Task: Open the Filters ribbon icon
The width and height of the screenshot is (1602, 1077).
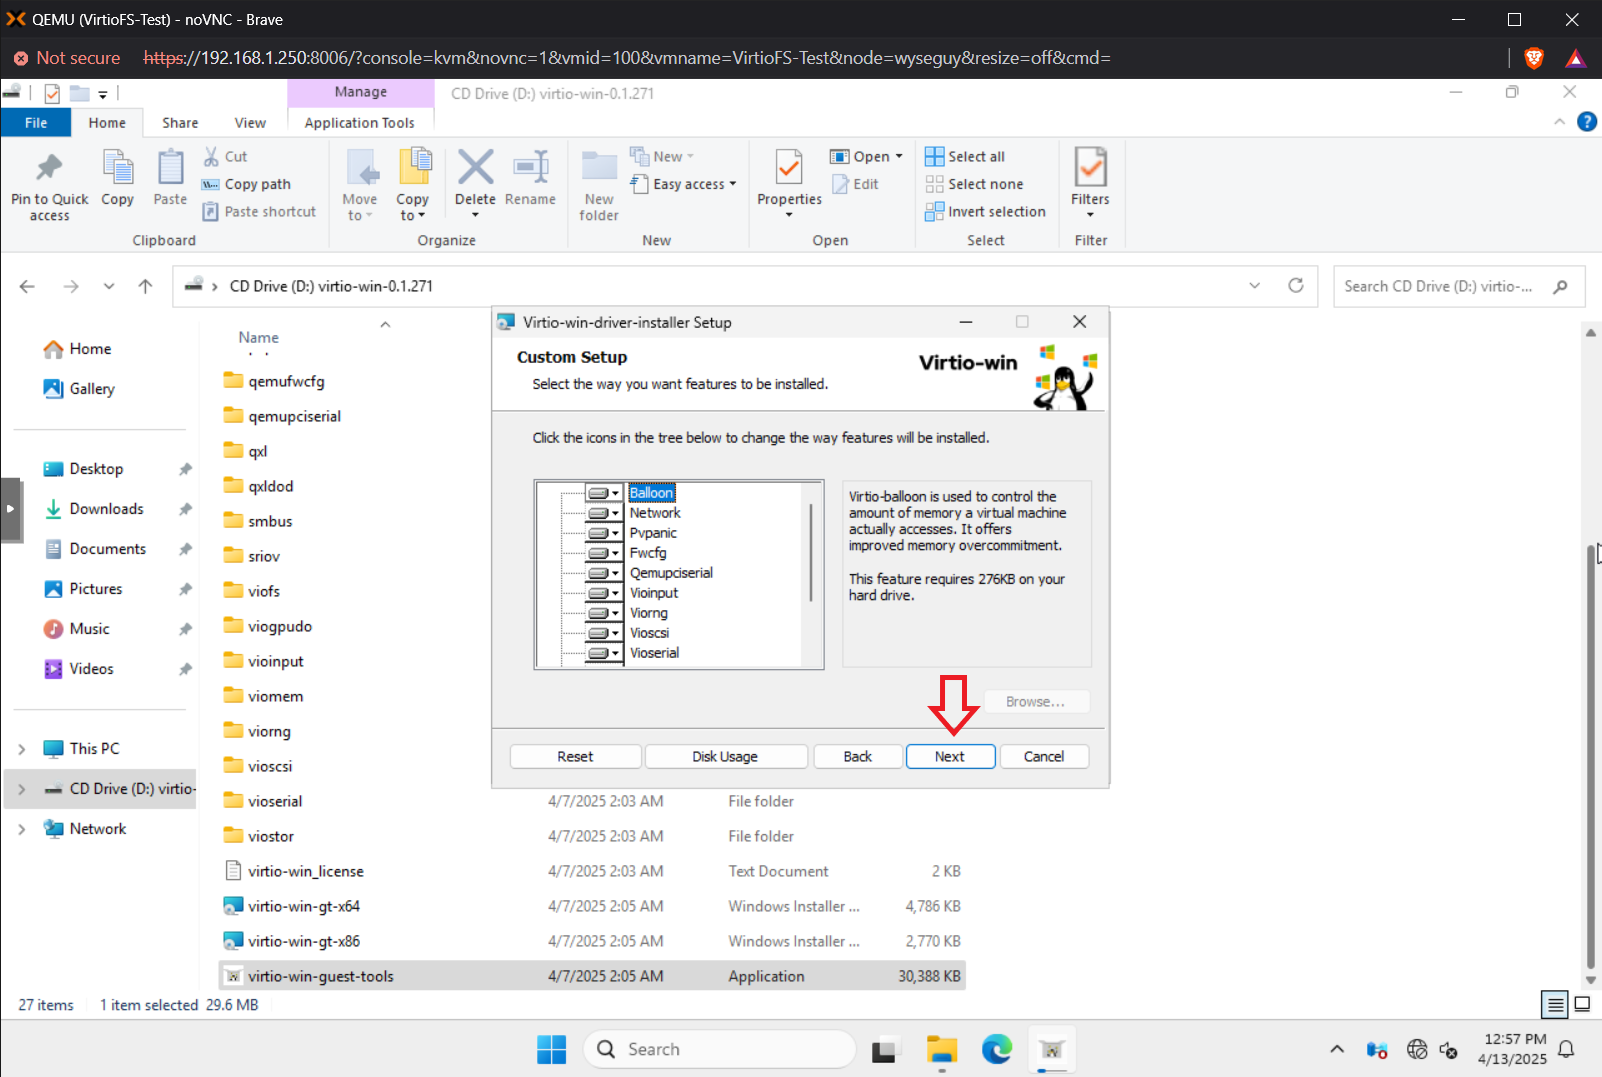Action: 1090,167
